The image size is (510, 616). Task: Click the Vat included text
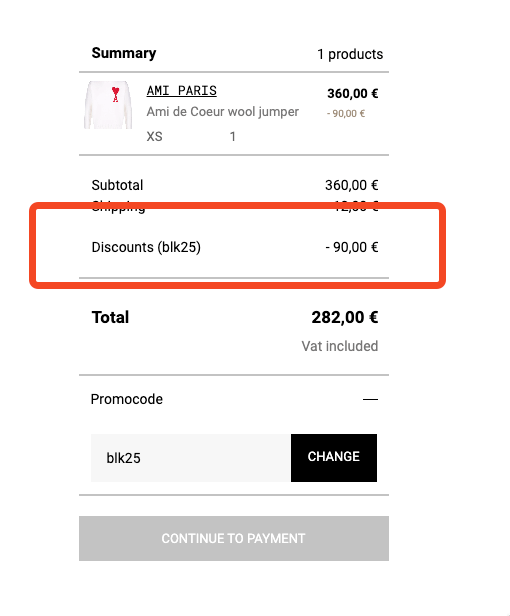point(339,346)
